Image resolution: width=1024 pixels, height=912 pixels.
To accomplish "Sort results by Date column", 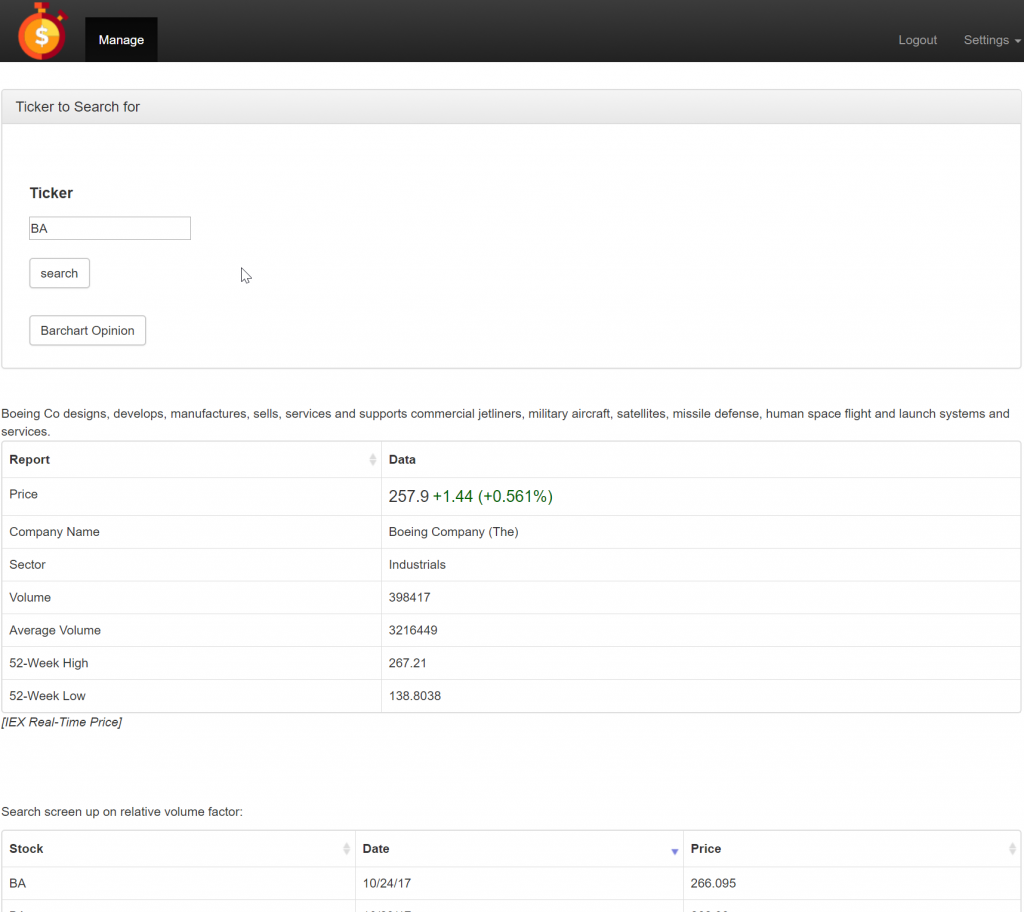I will point(519,849).
